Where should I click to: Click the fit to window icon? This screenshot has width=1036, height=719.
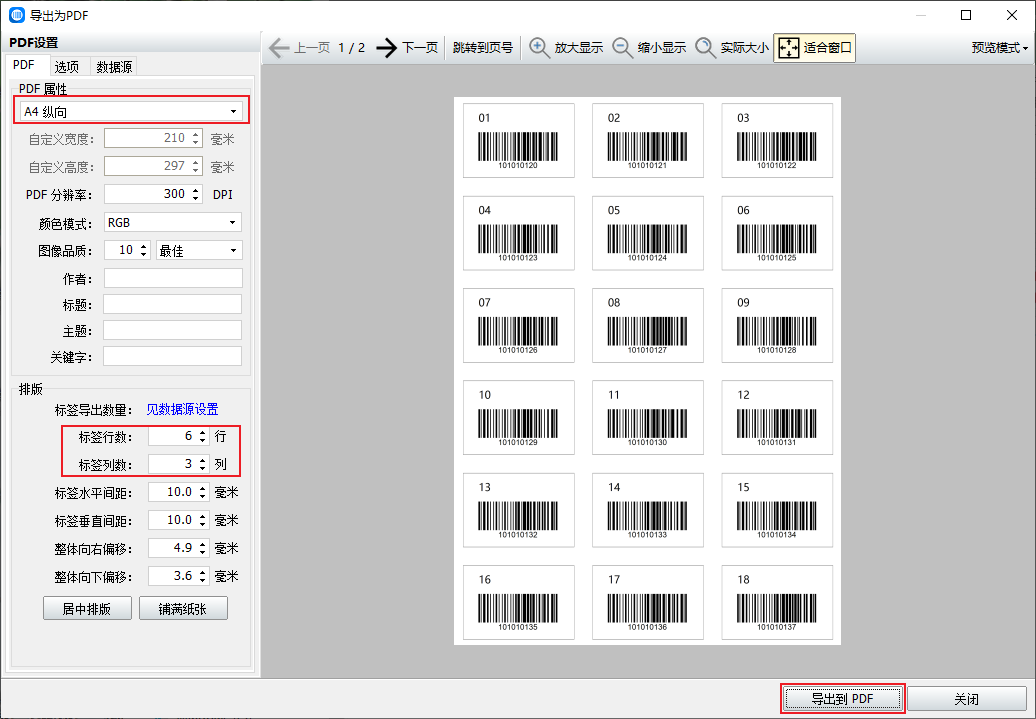pyautogui.click(x=789, y=48)
